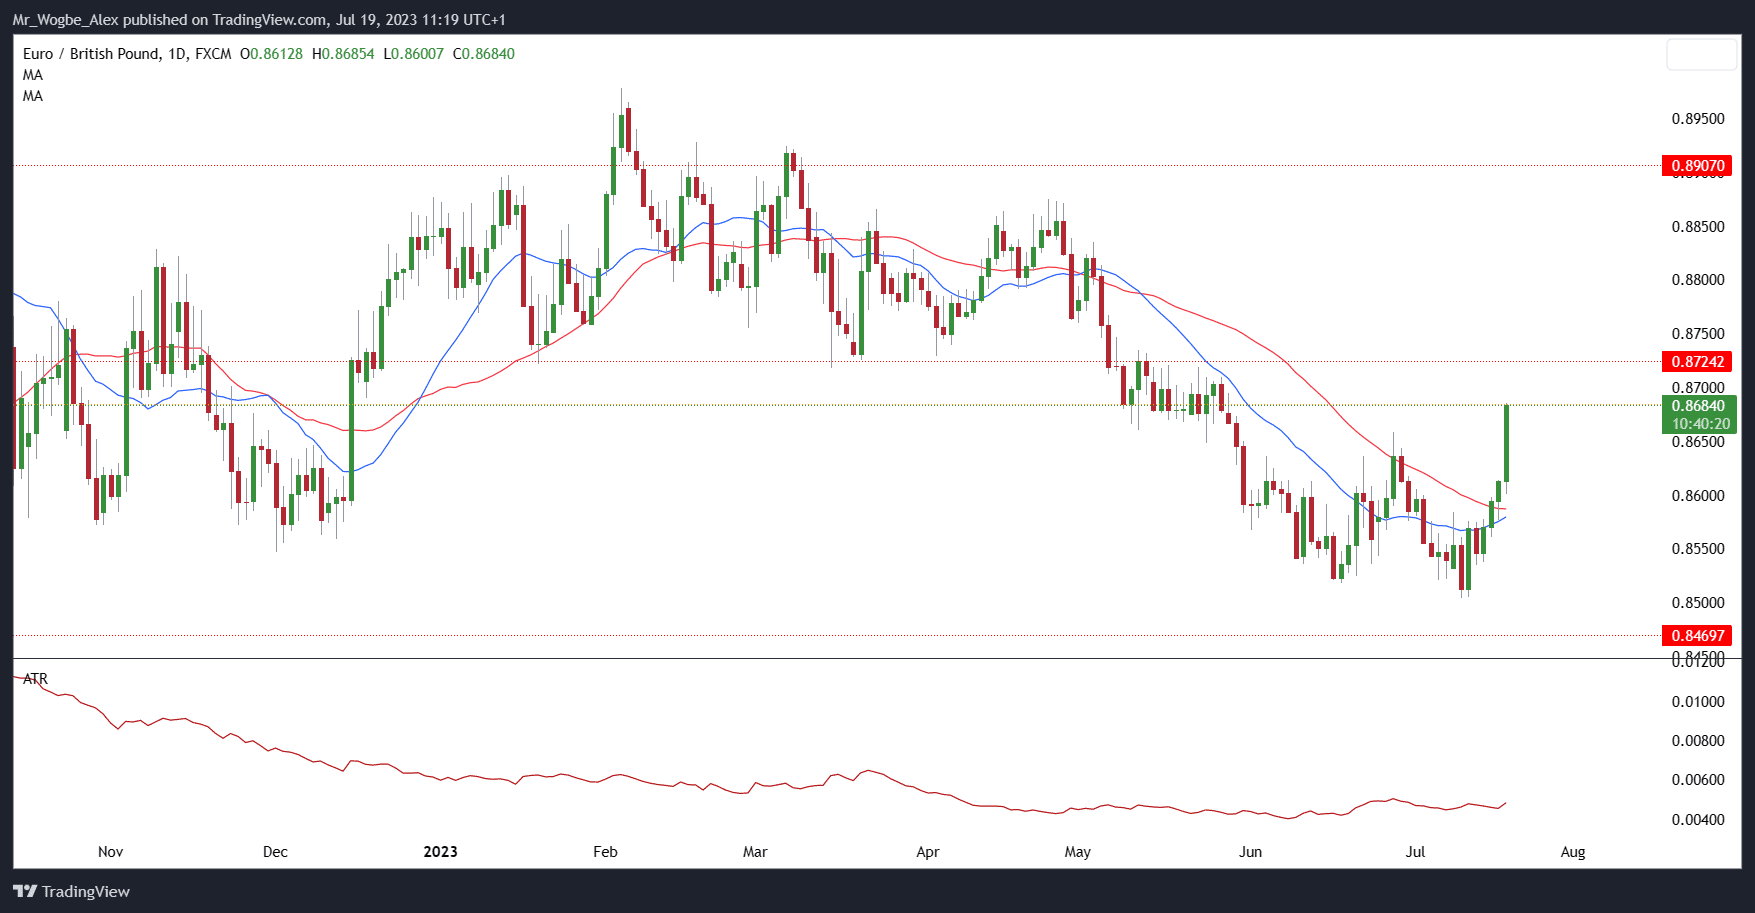
Task: Click the Apr label on the time axis
Action: [x=928, y=852]
